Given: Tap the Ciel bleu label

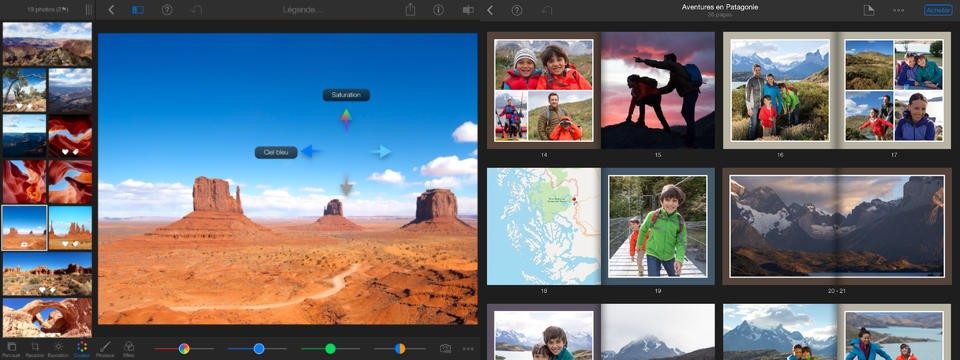Looking at the screenshot, I should tap(276, 152).
